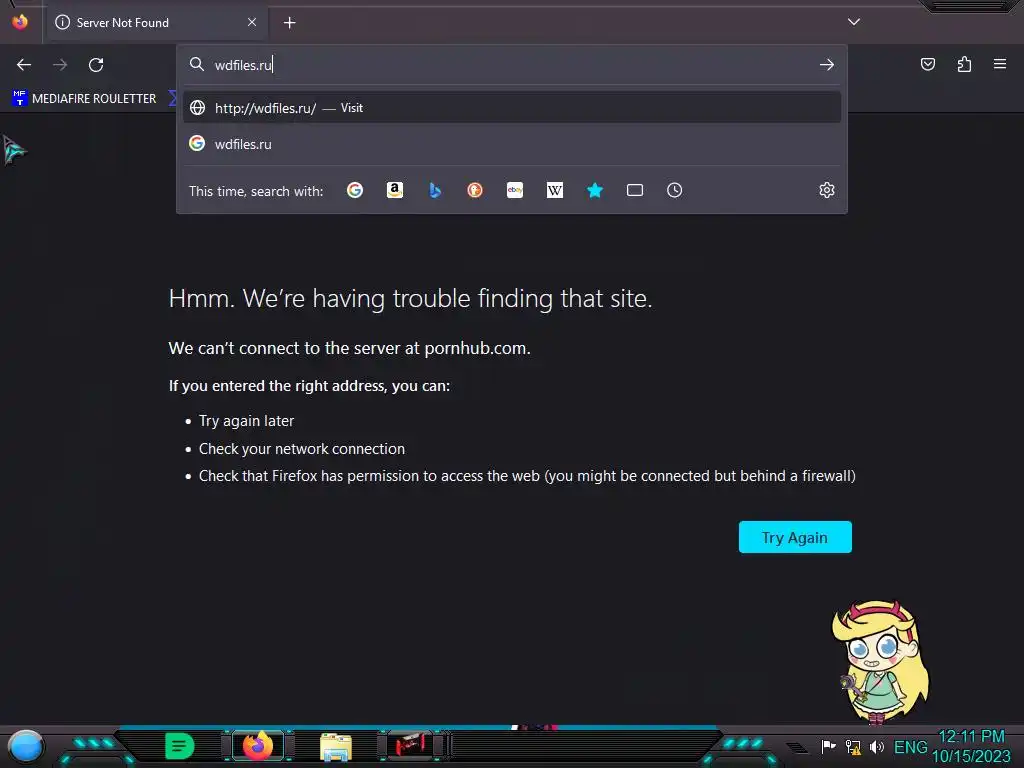Search this time with Amazon
The height and width of the screenshot is (768, 1024).
394,190
